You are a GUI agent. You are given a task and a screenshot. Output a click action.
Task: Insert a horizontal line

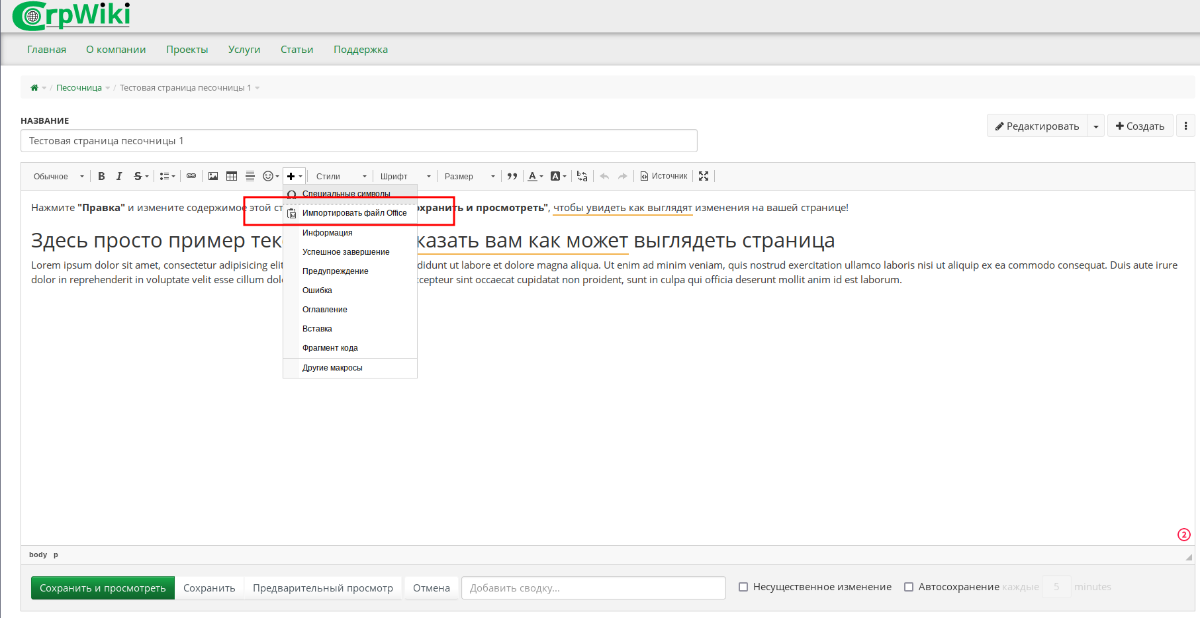pos(250,176)
